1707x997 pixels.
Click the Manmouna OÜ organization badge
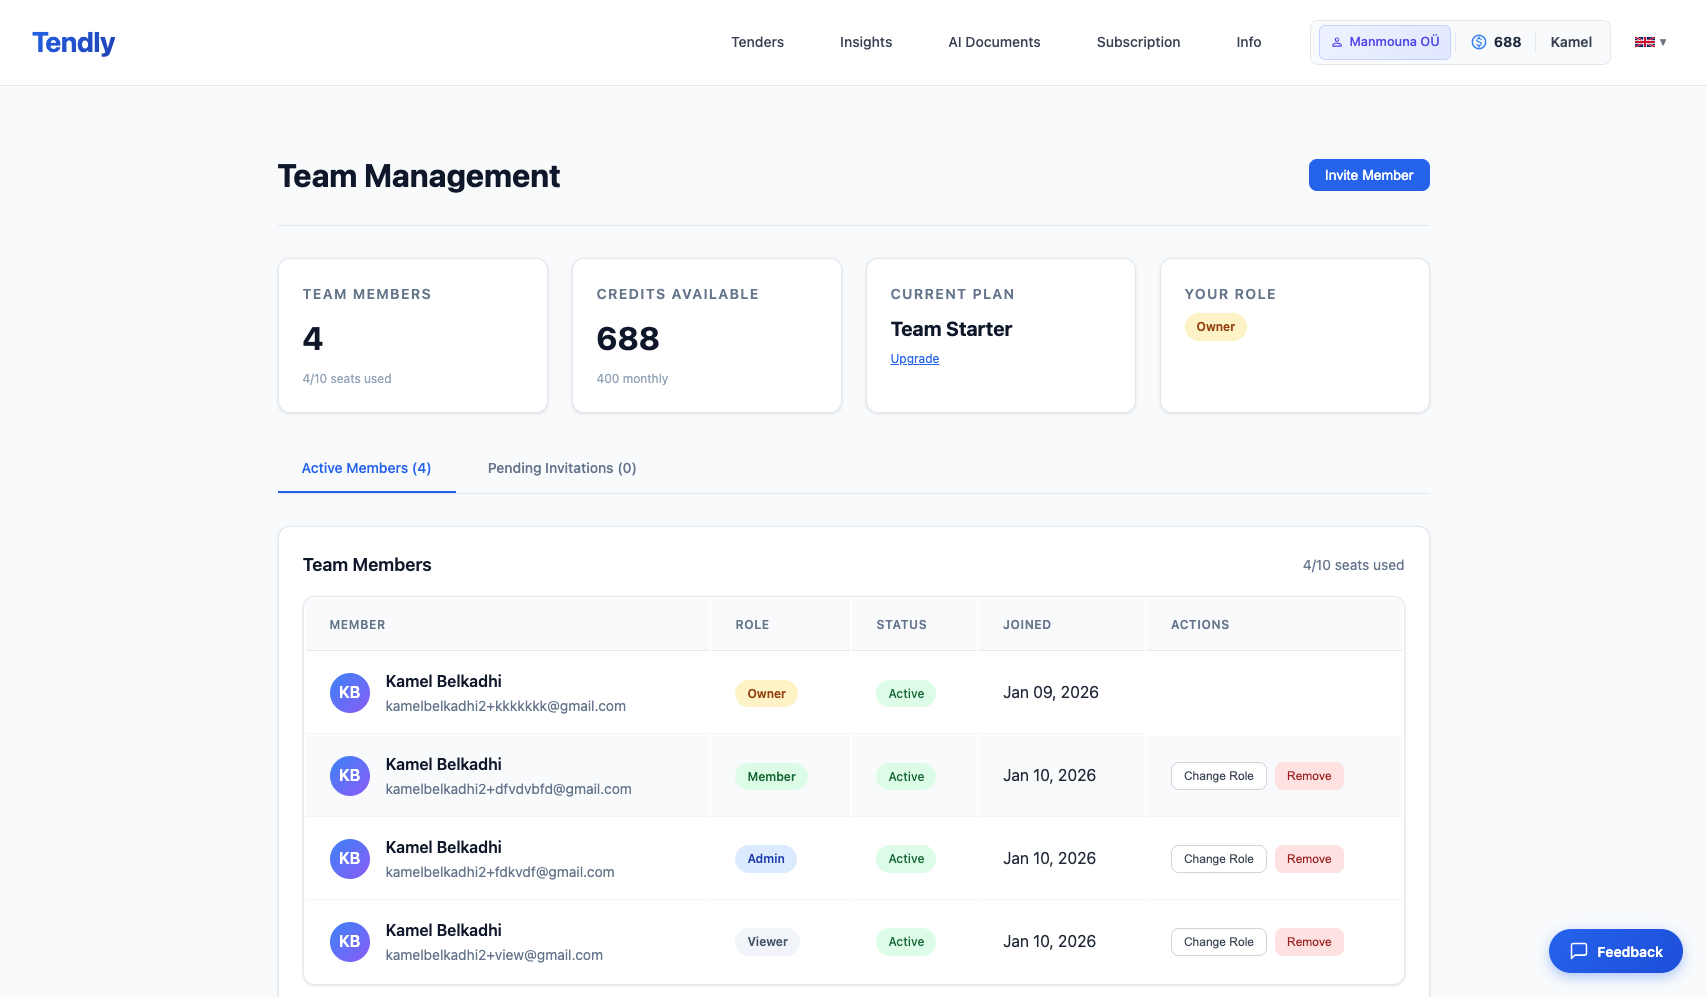coord(1384,42)
